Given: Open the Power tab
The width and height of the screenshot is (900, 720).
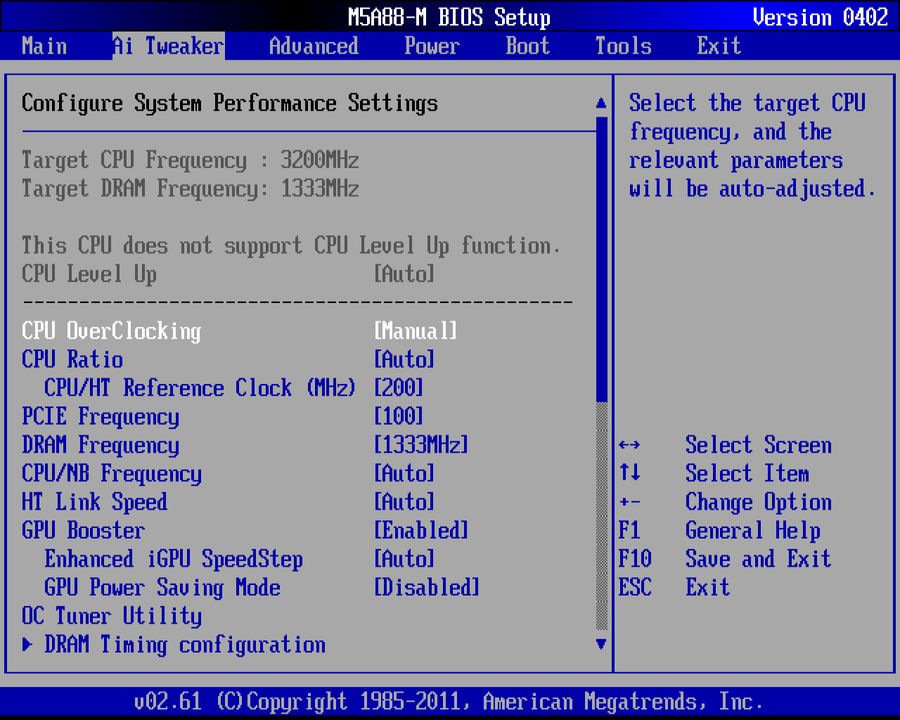Looking at the screenshot, I should click(x=432, y=46).
